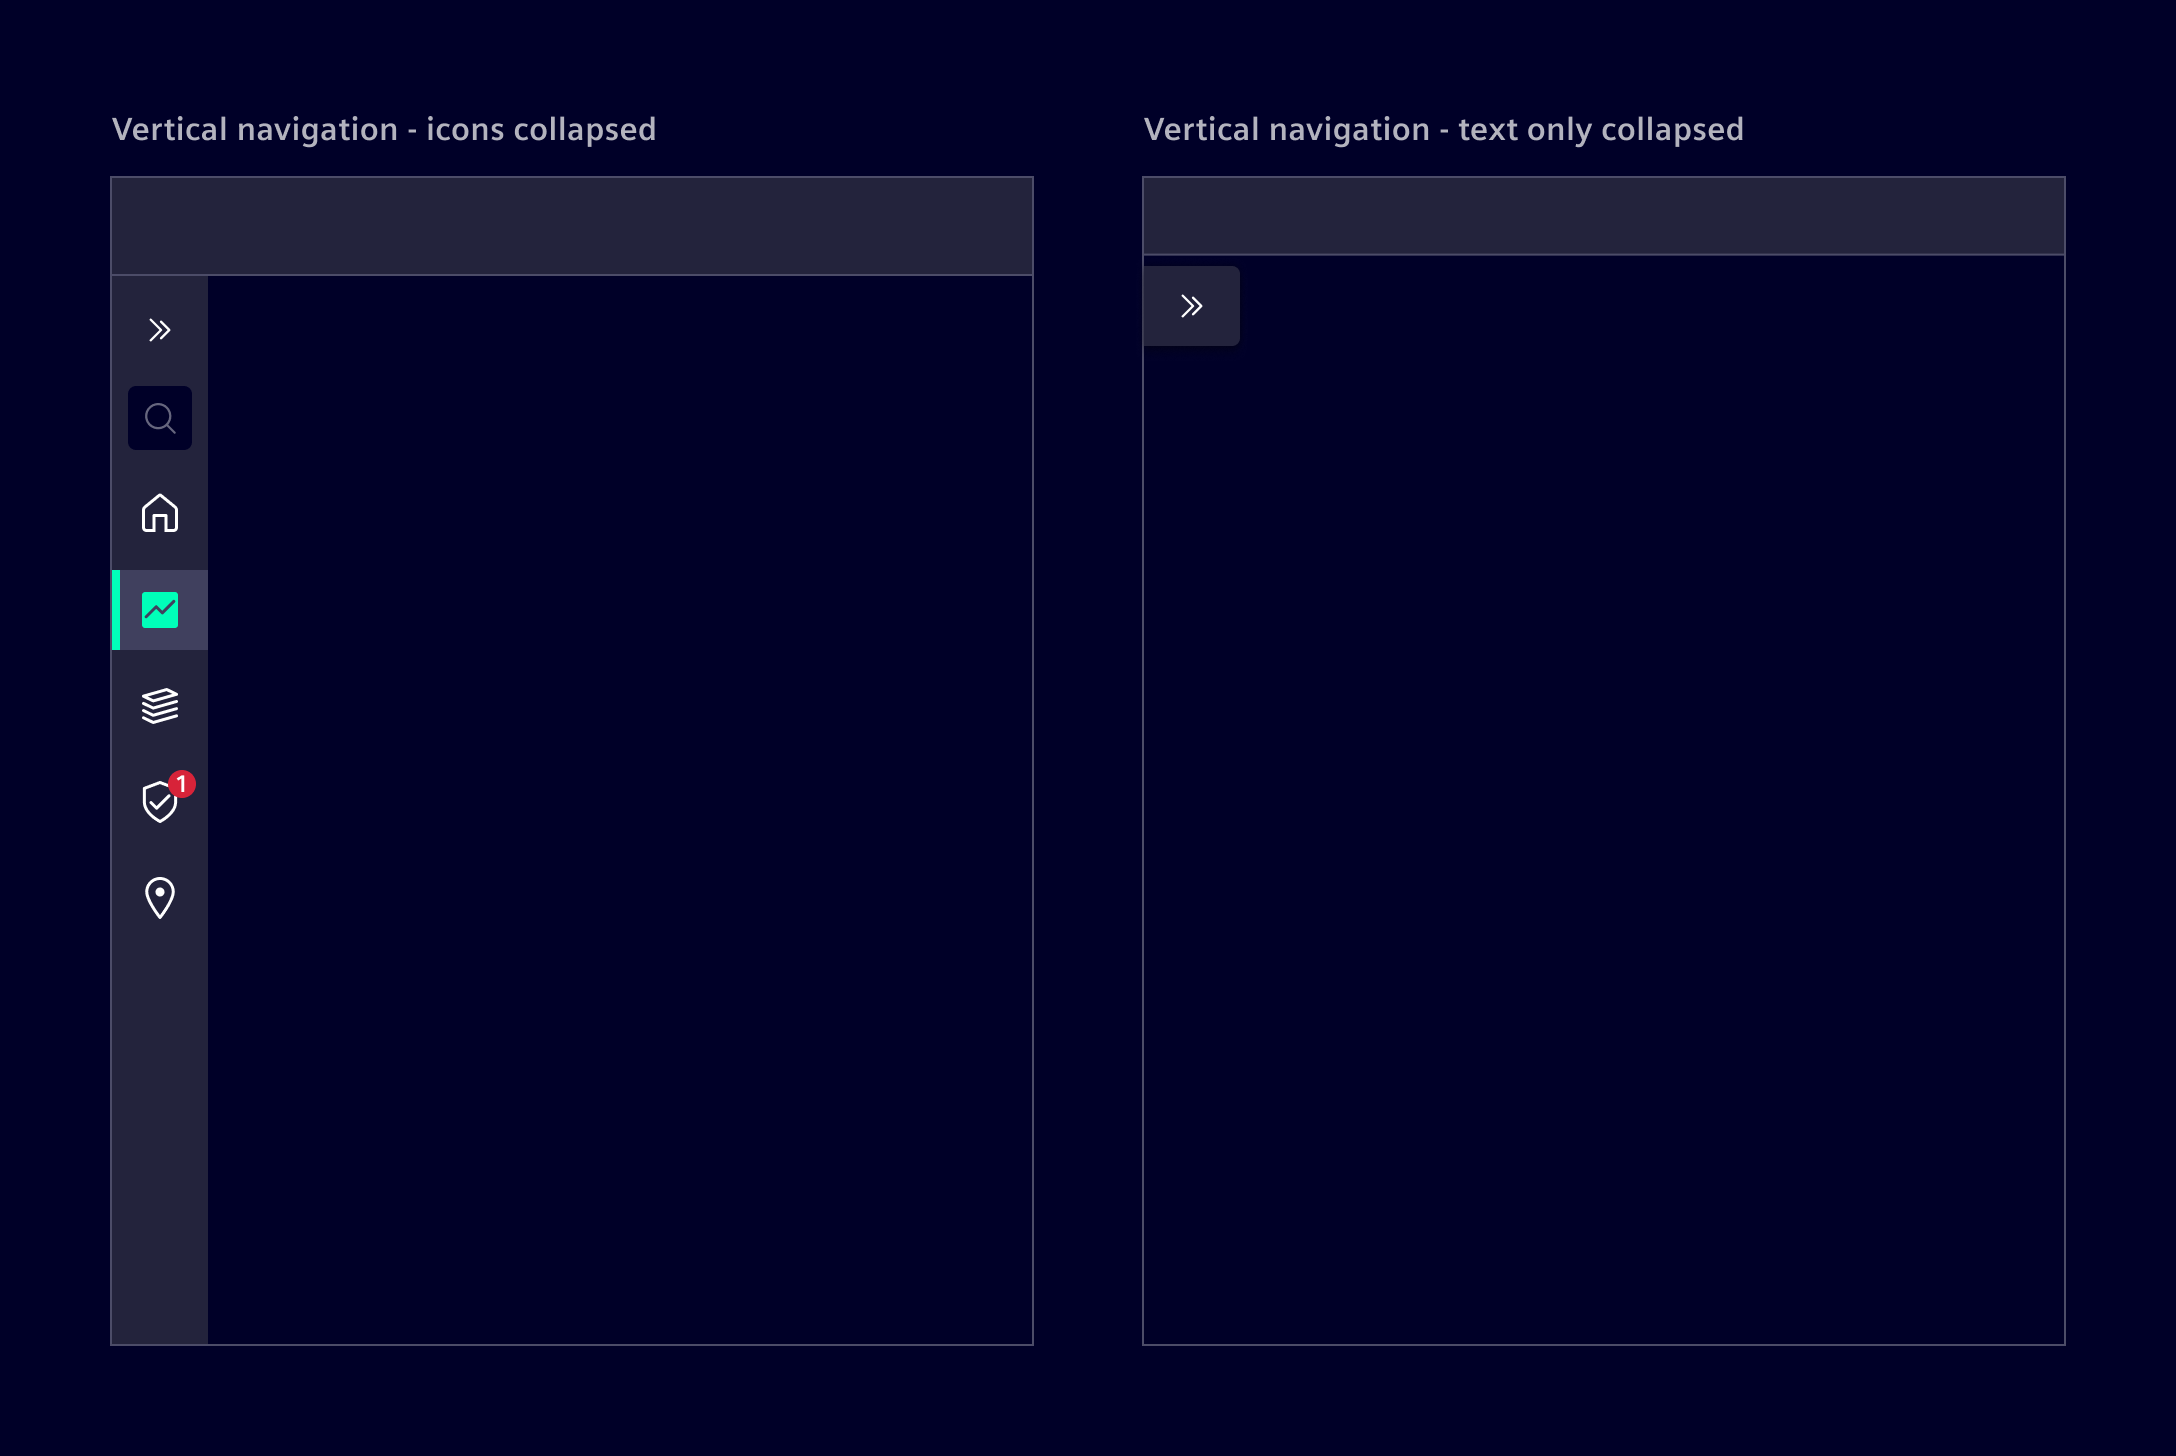
Task: Click the empty header bar above the navigation
Action: click(572, 224)
